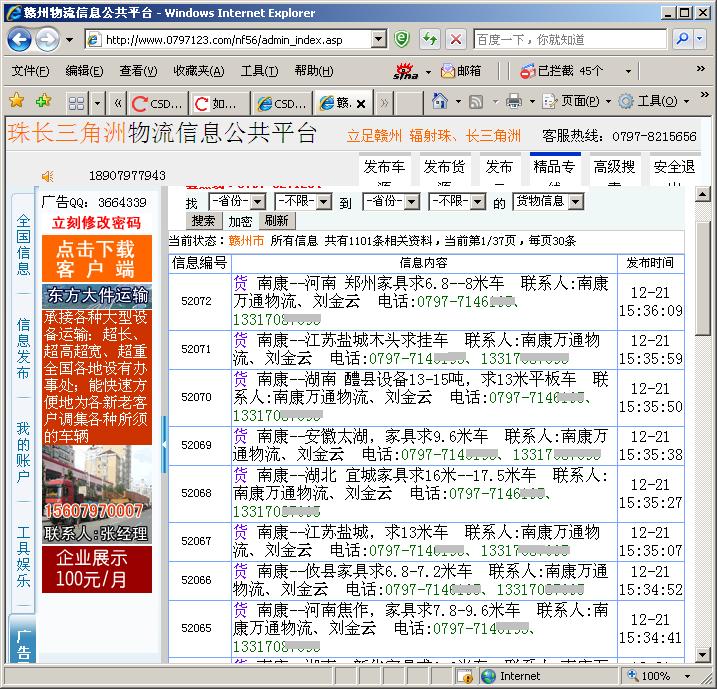
Task: Click the 点击下载客户端 orange banner
Action: point(97,259)
